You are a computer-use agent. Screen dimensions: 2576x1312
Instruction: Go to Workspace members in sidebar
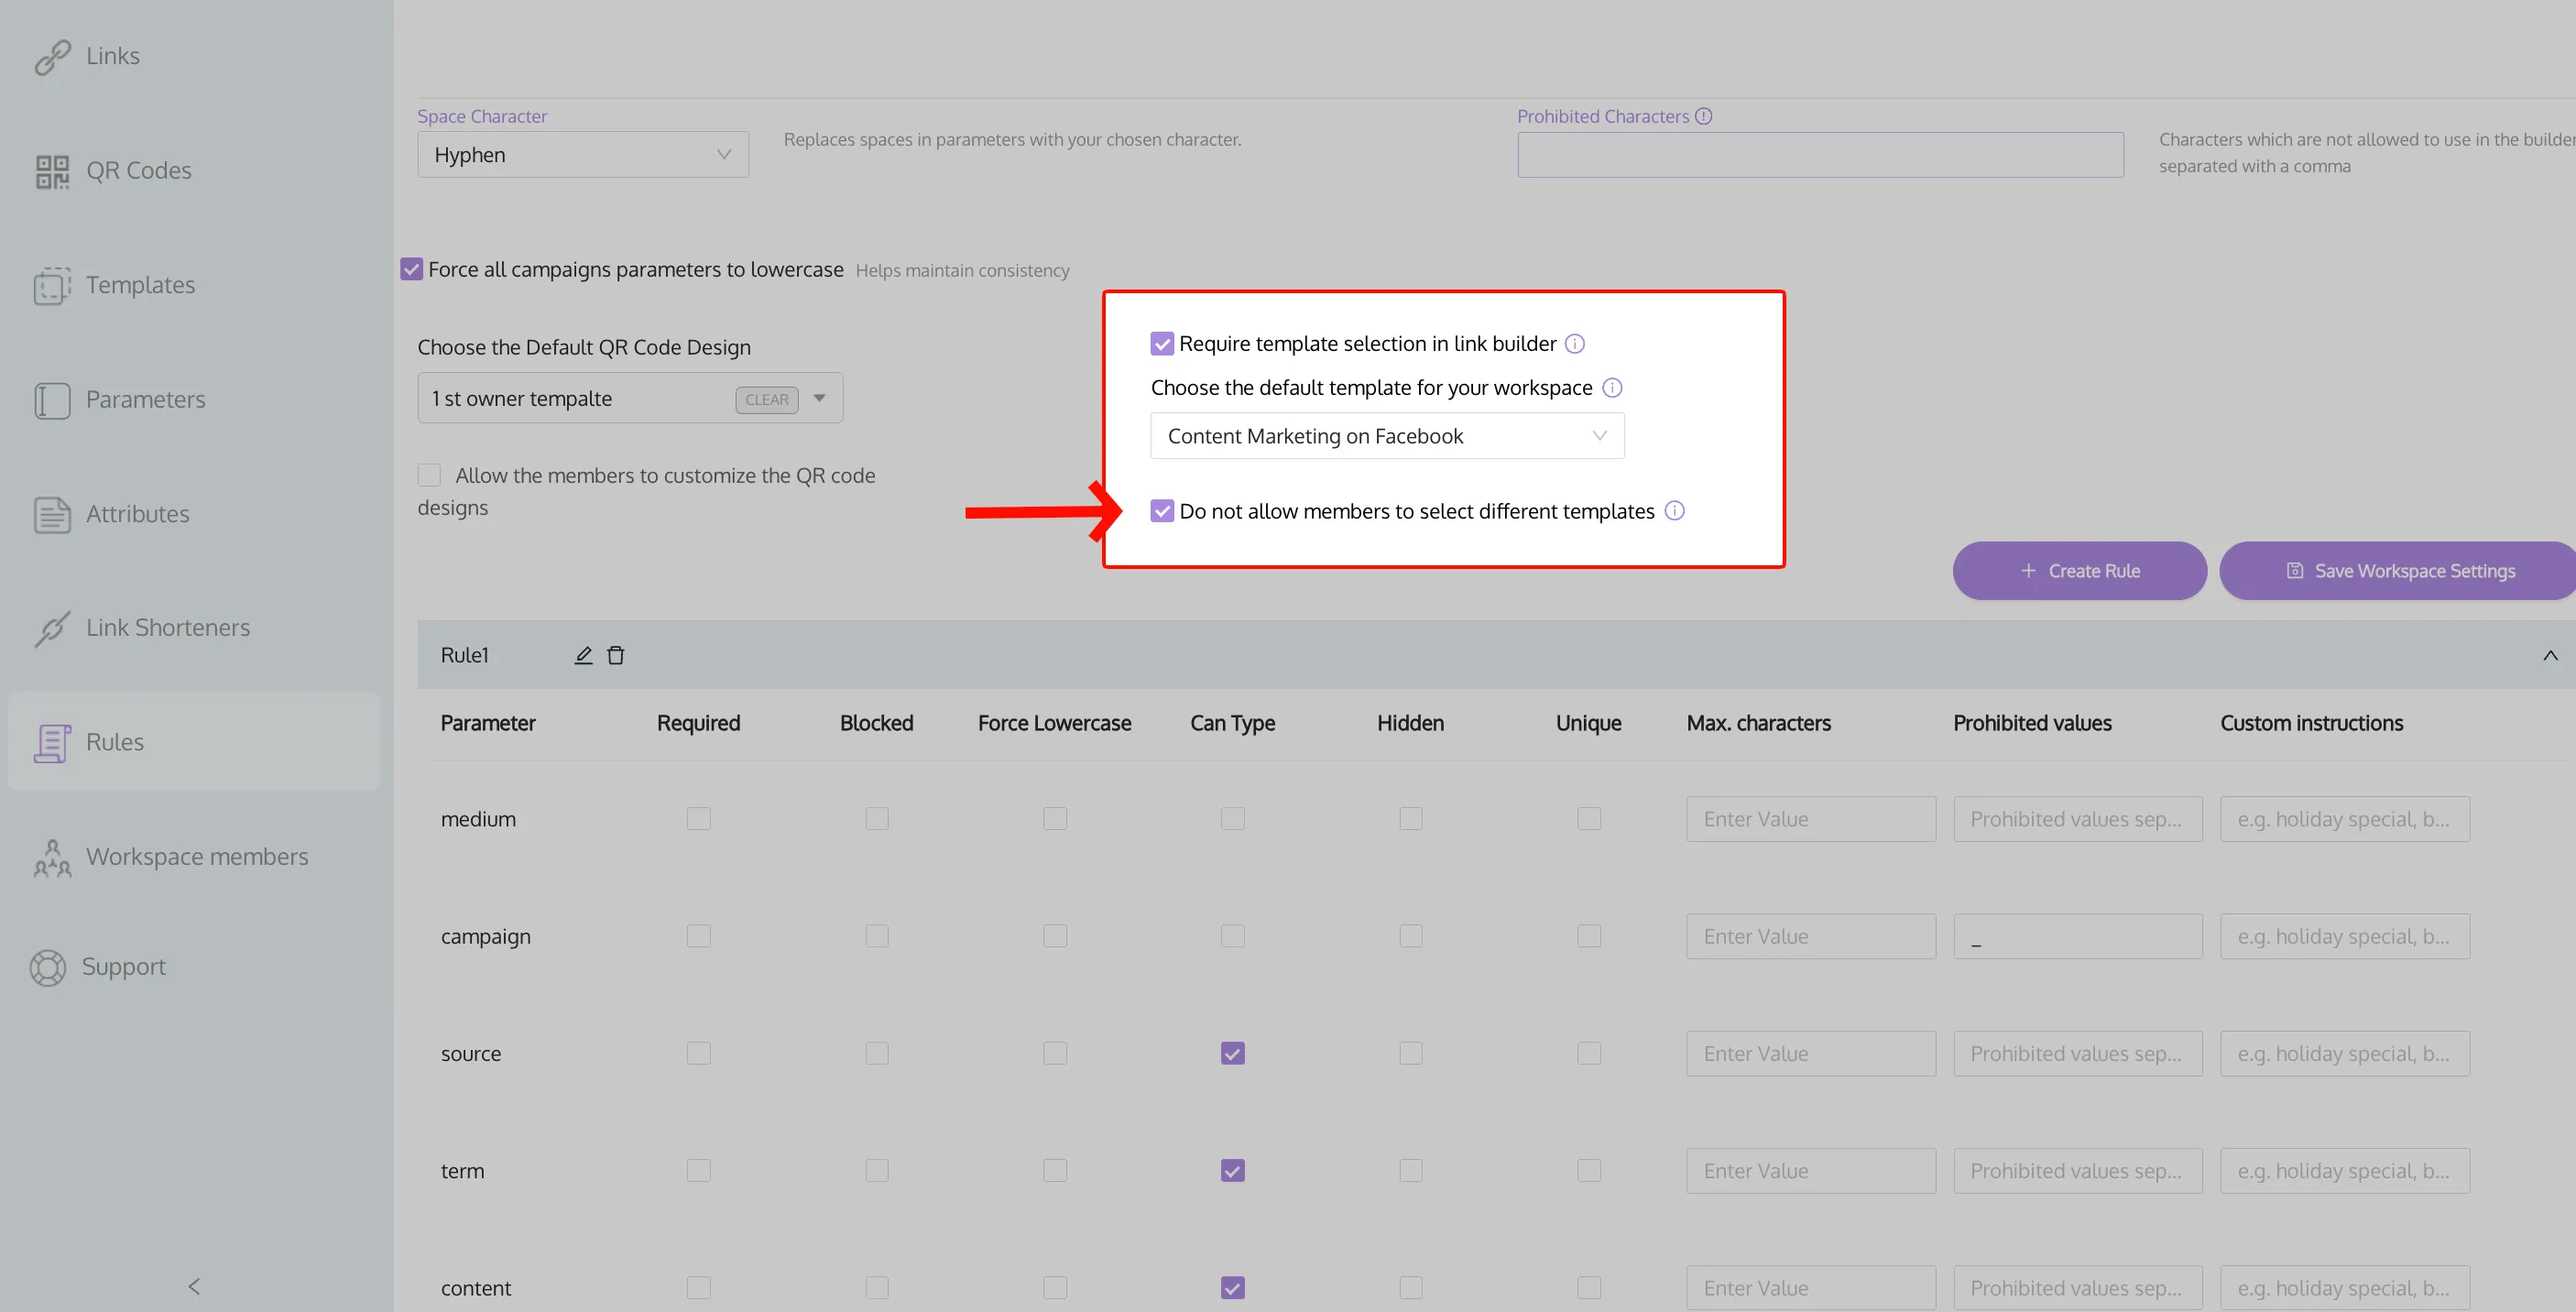[196, 857]
